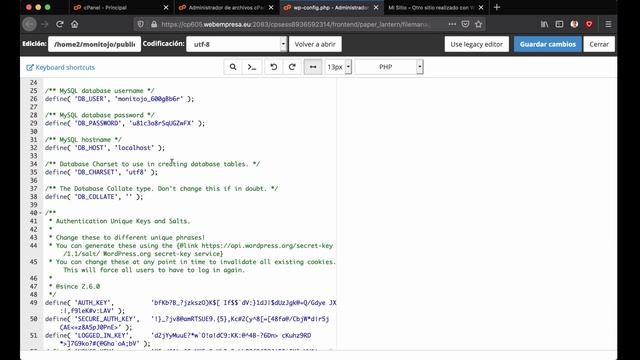Close the editor with Cerrar

tap(599, 44)
